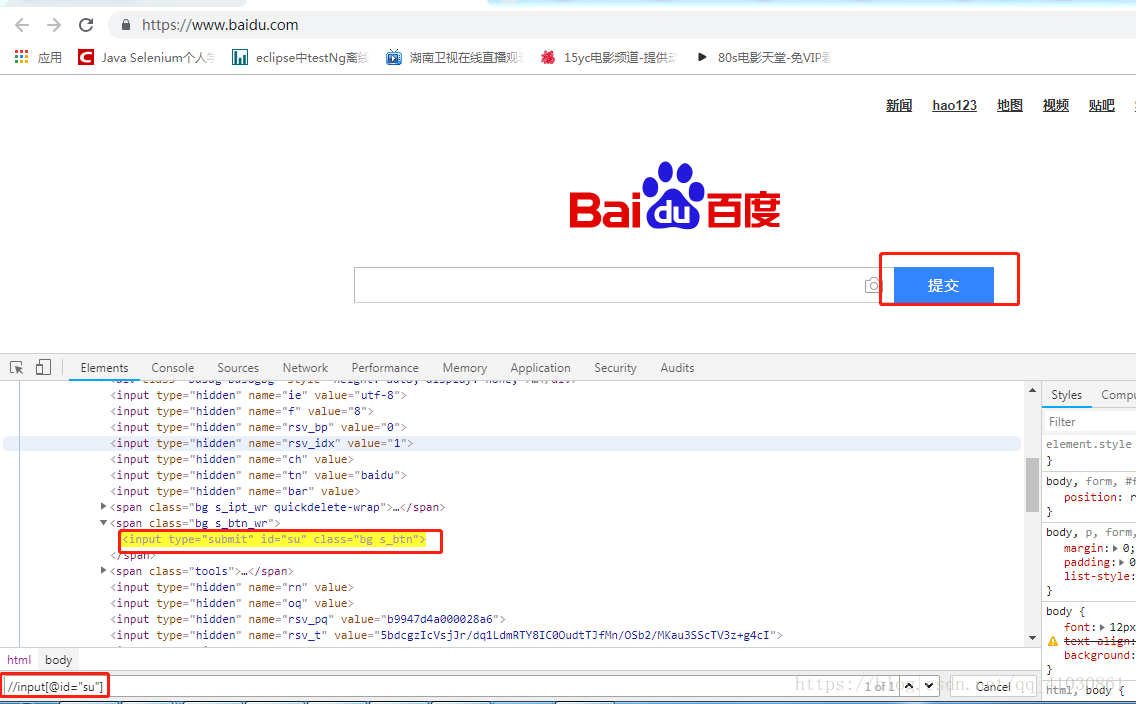Cancel the DevTools element search
Viewport: 1136px width, 704px height.
(993, 687)
